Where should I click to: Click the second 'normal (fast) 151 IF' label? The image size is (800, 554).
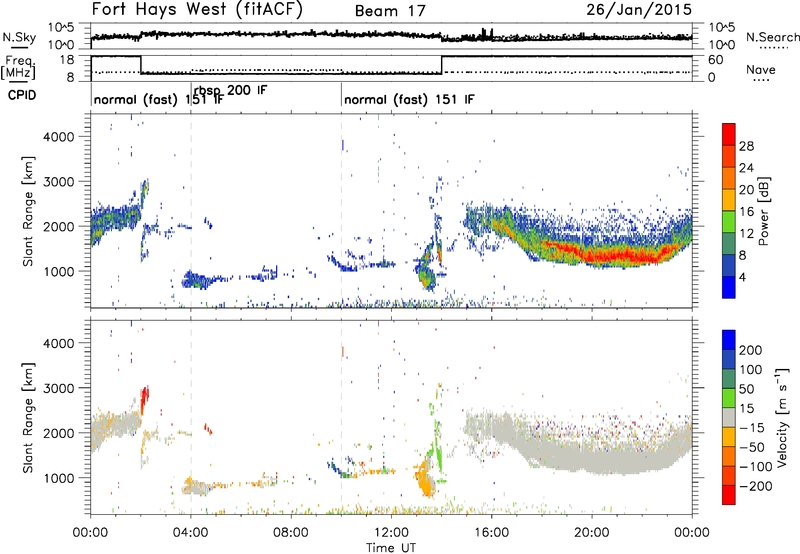409,99
